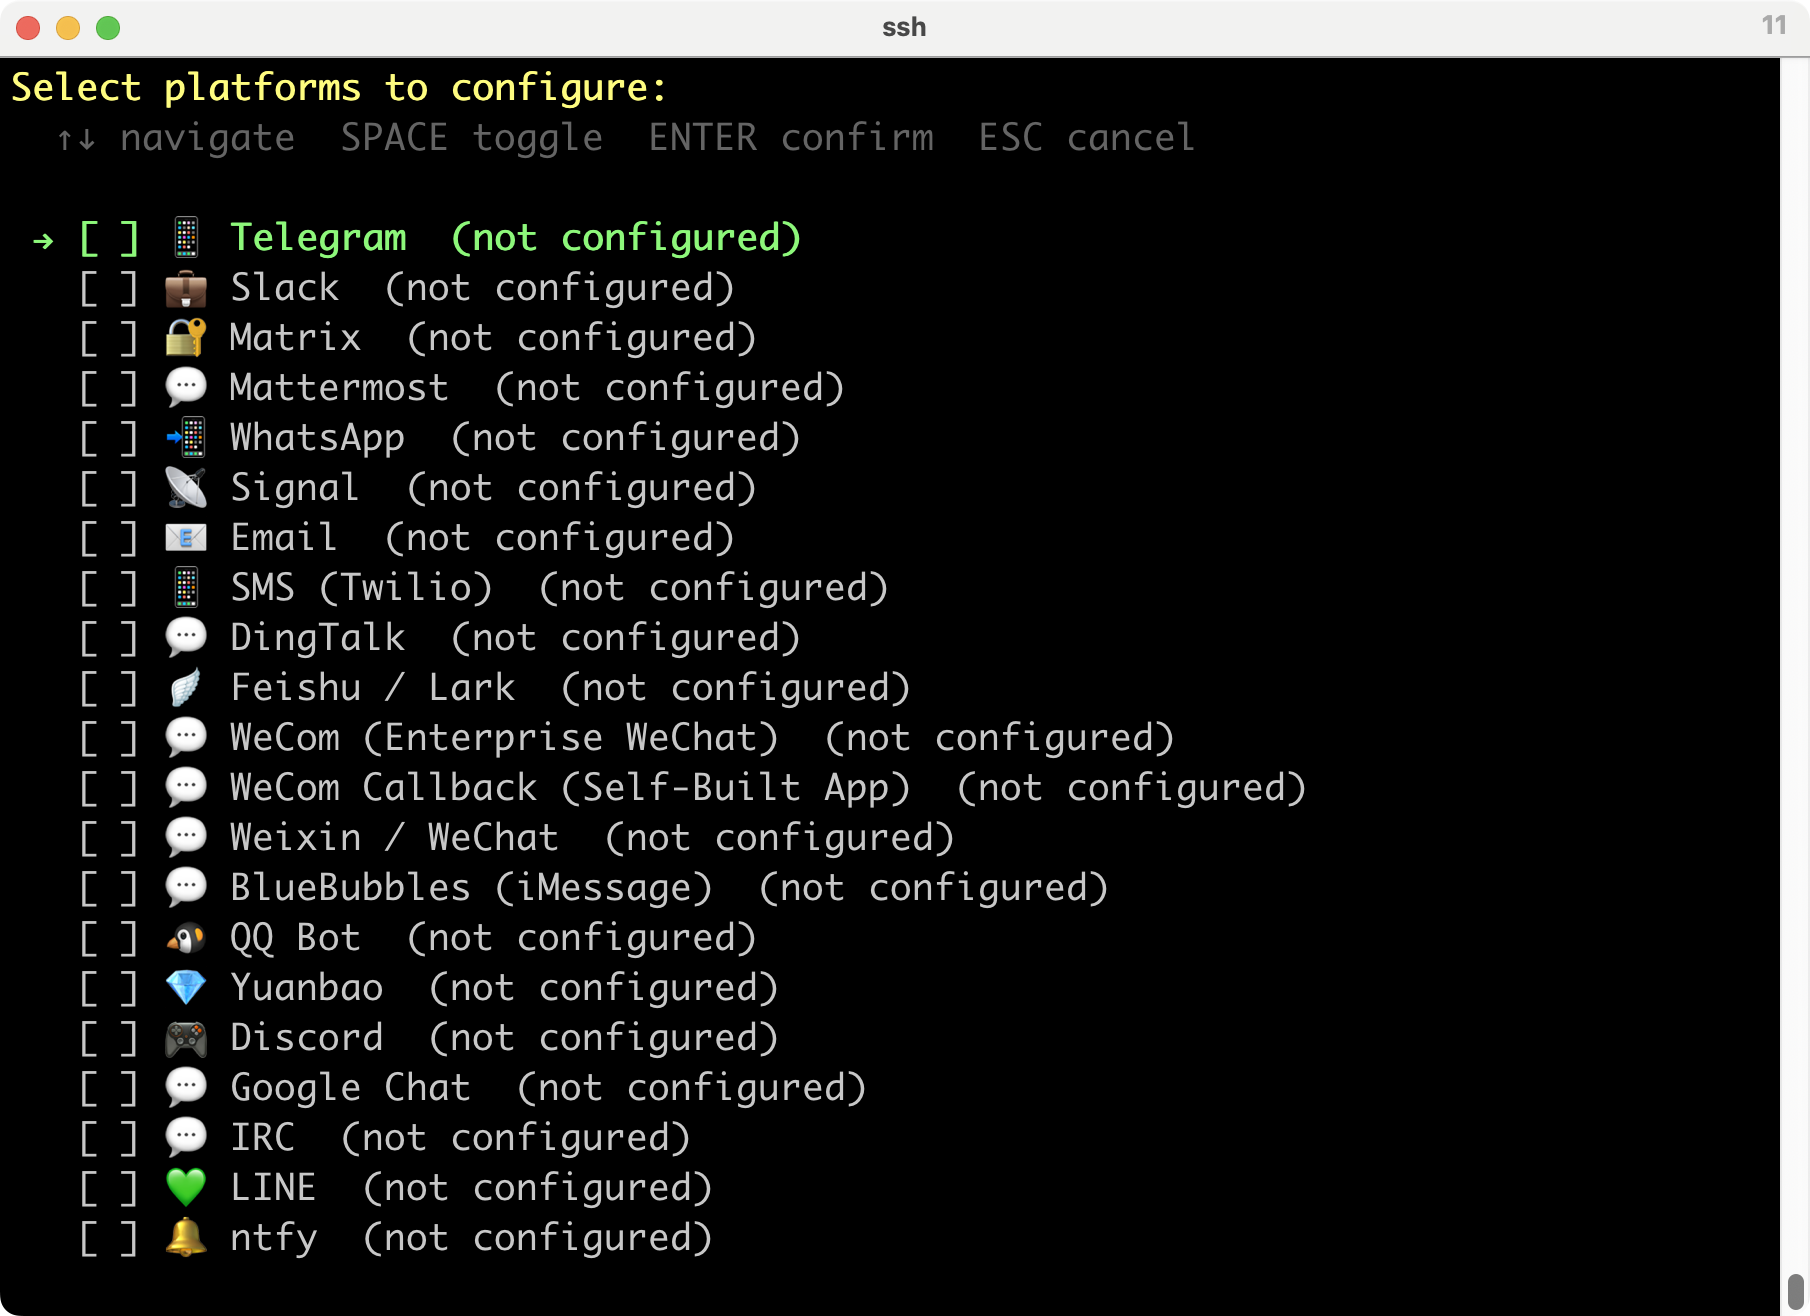Enable the Matrix checkbox
Image resolution: width=1810 pixels, height=1316 pixels.
[x=109, y=338]
